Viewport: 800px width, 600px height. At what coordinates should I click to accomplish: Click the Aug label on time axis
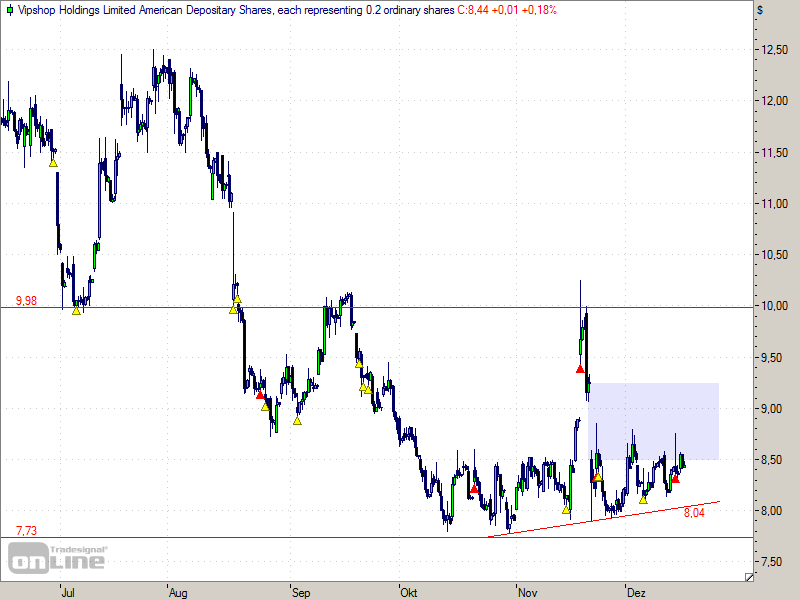(178, 591)
